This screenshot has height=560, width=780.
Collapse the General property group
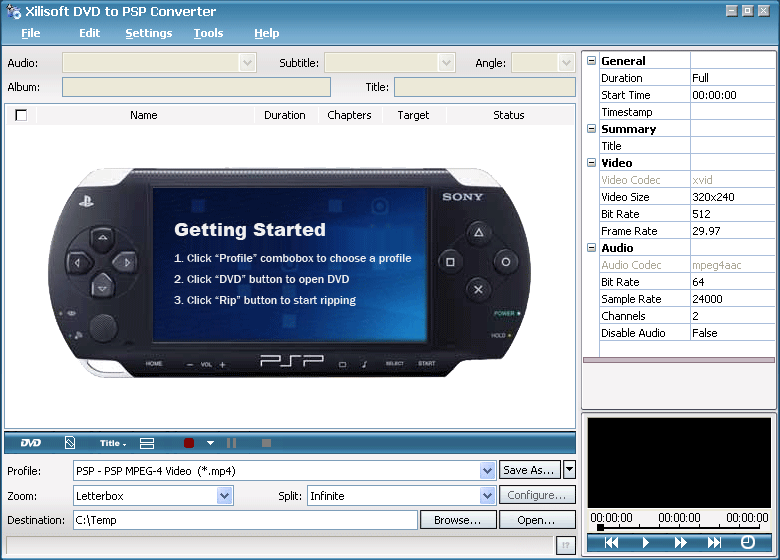coord(591,61)
